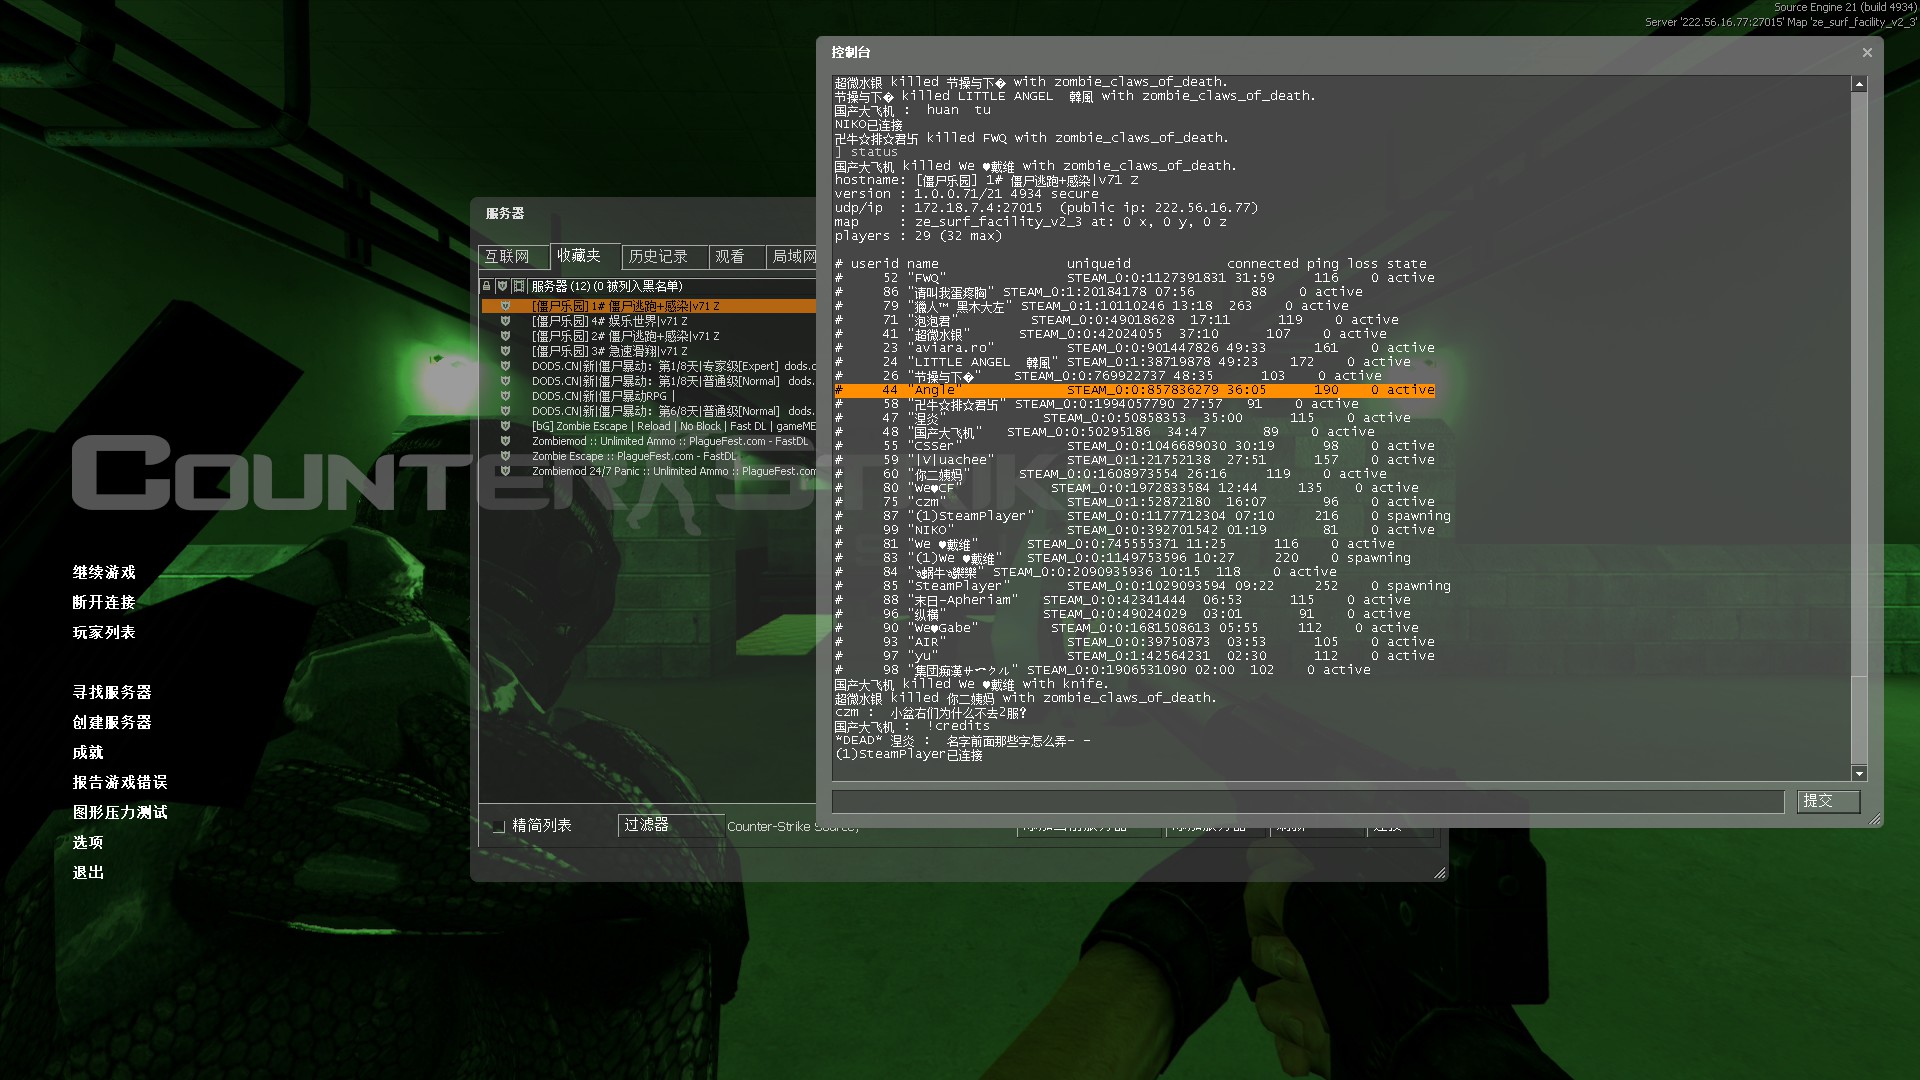Click the console command input field
Viewport: 1920px width, 1080px height.
[x=1308, y=801]
